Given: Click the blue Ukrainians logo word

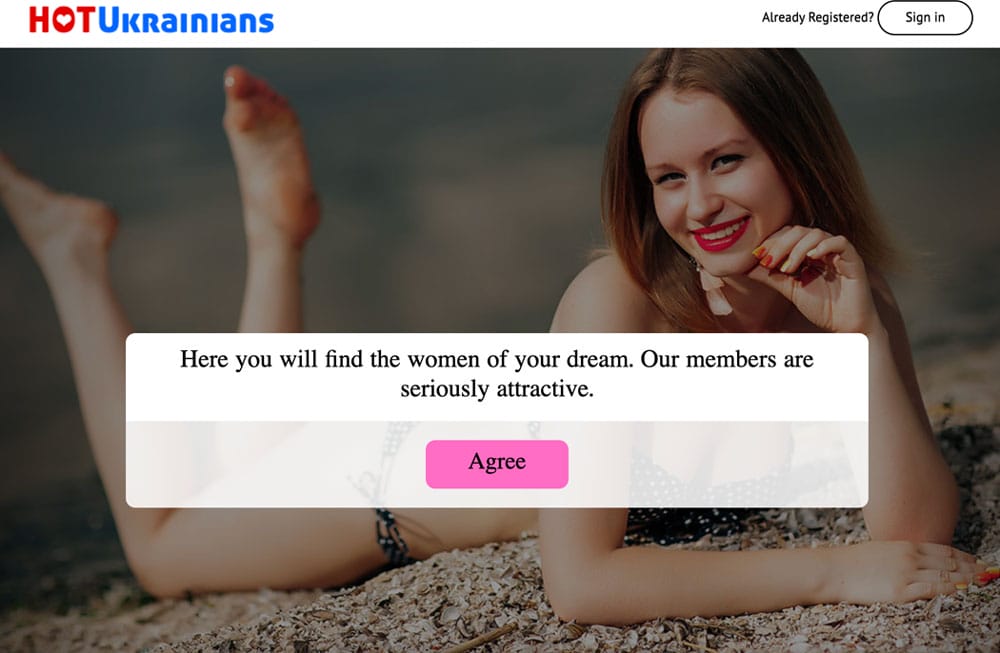Looking at the screenshot, I should click(186, 20).
